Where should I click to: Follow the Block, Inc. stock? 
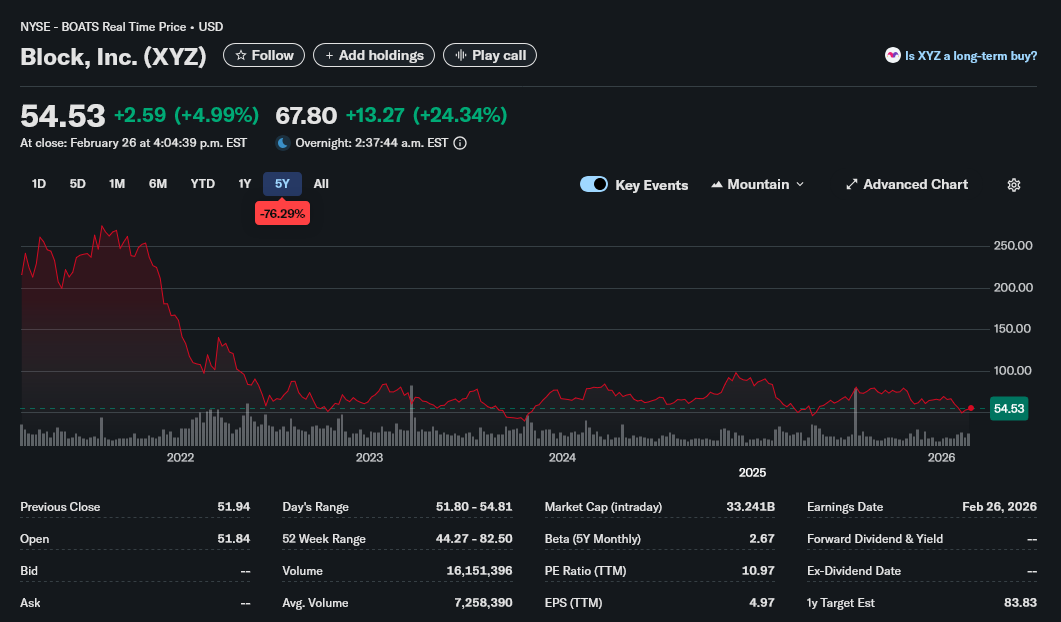coord(264,55)
